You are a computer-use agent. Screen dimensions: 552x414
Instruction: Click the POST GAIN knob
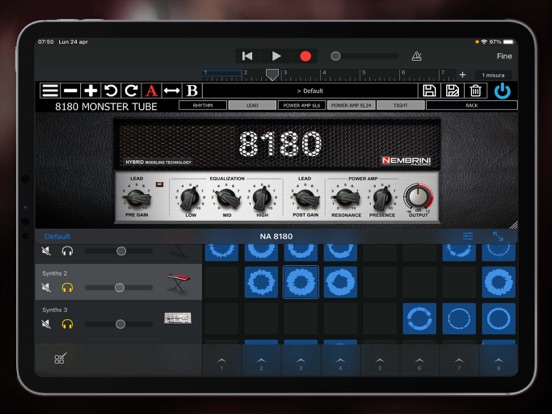pos(306,198)
